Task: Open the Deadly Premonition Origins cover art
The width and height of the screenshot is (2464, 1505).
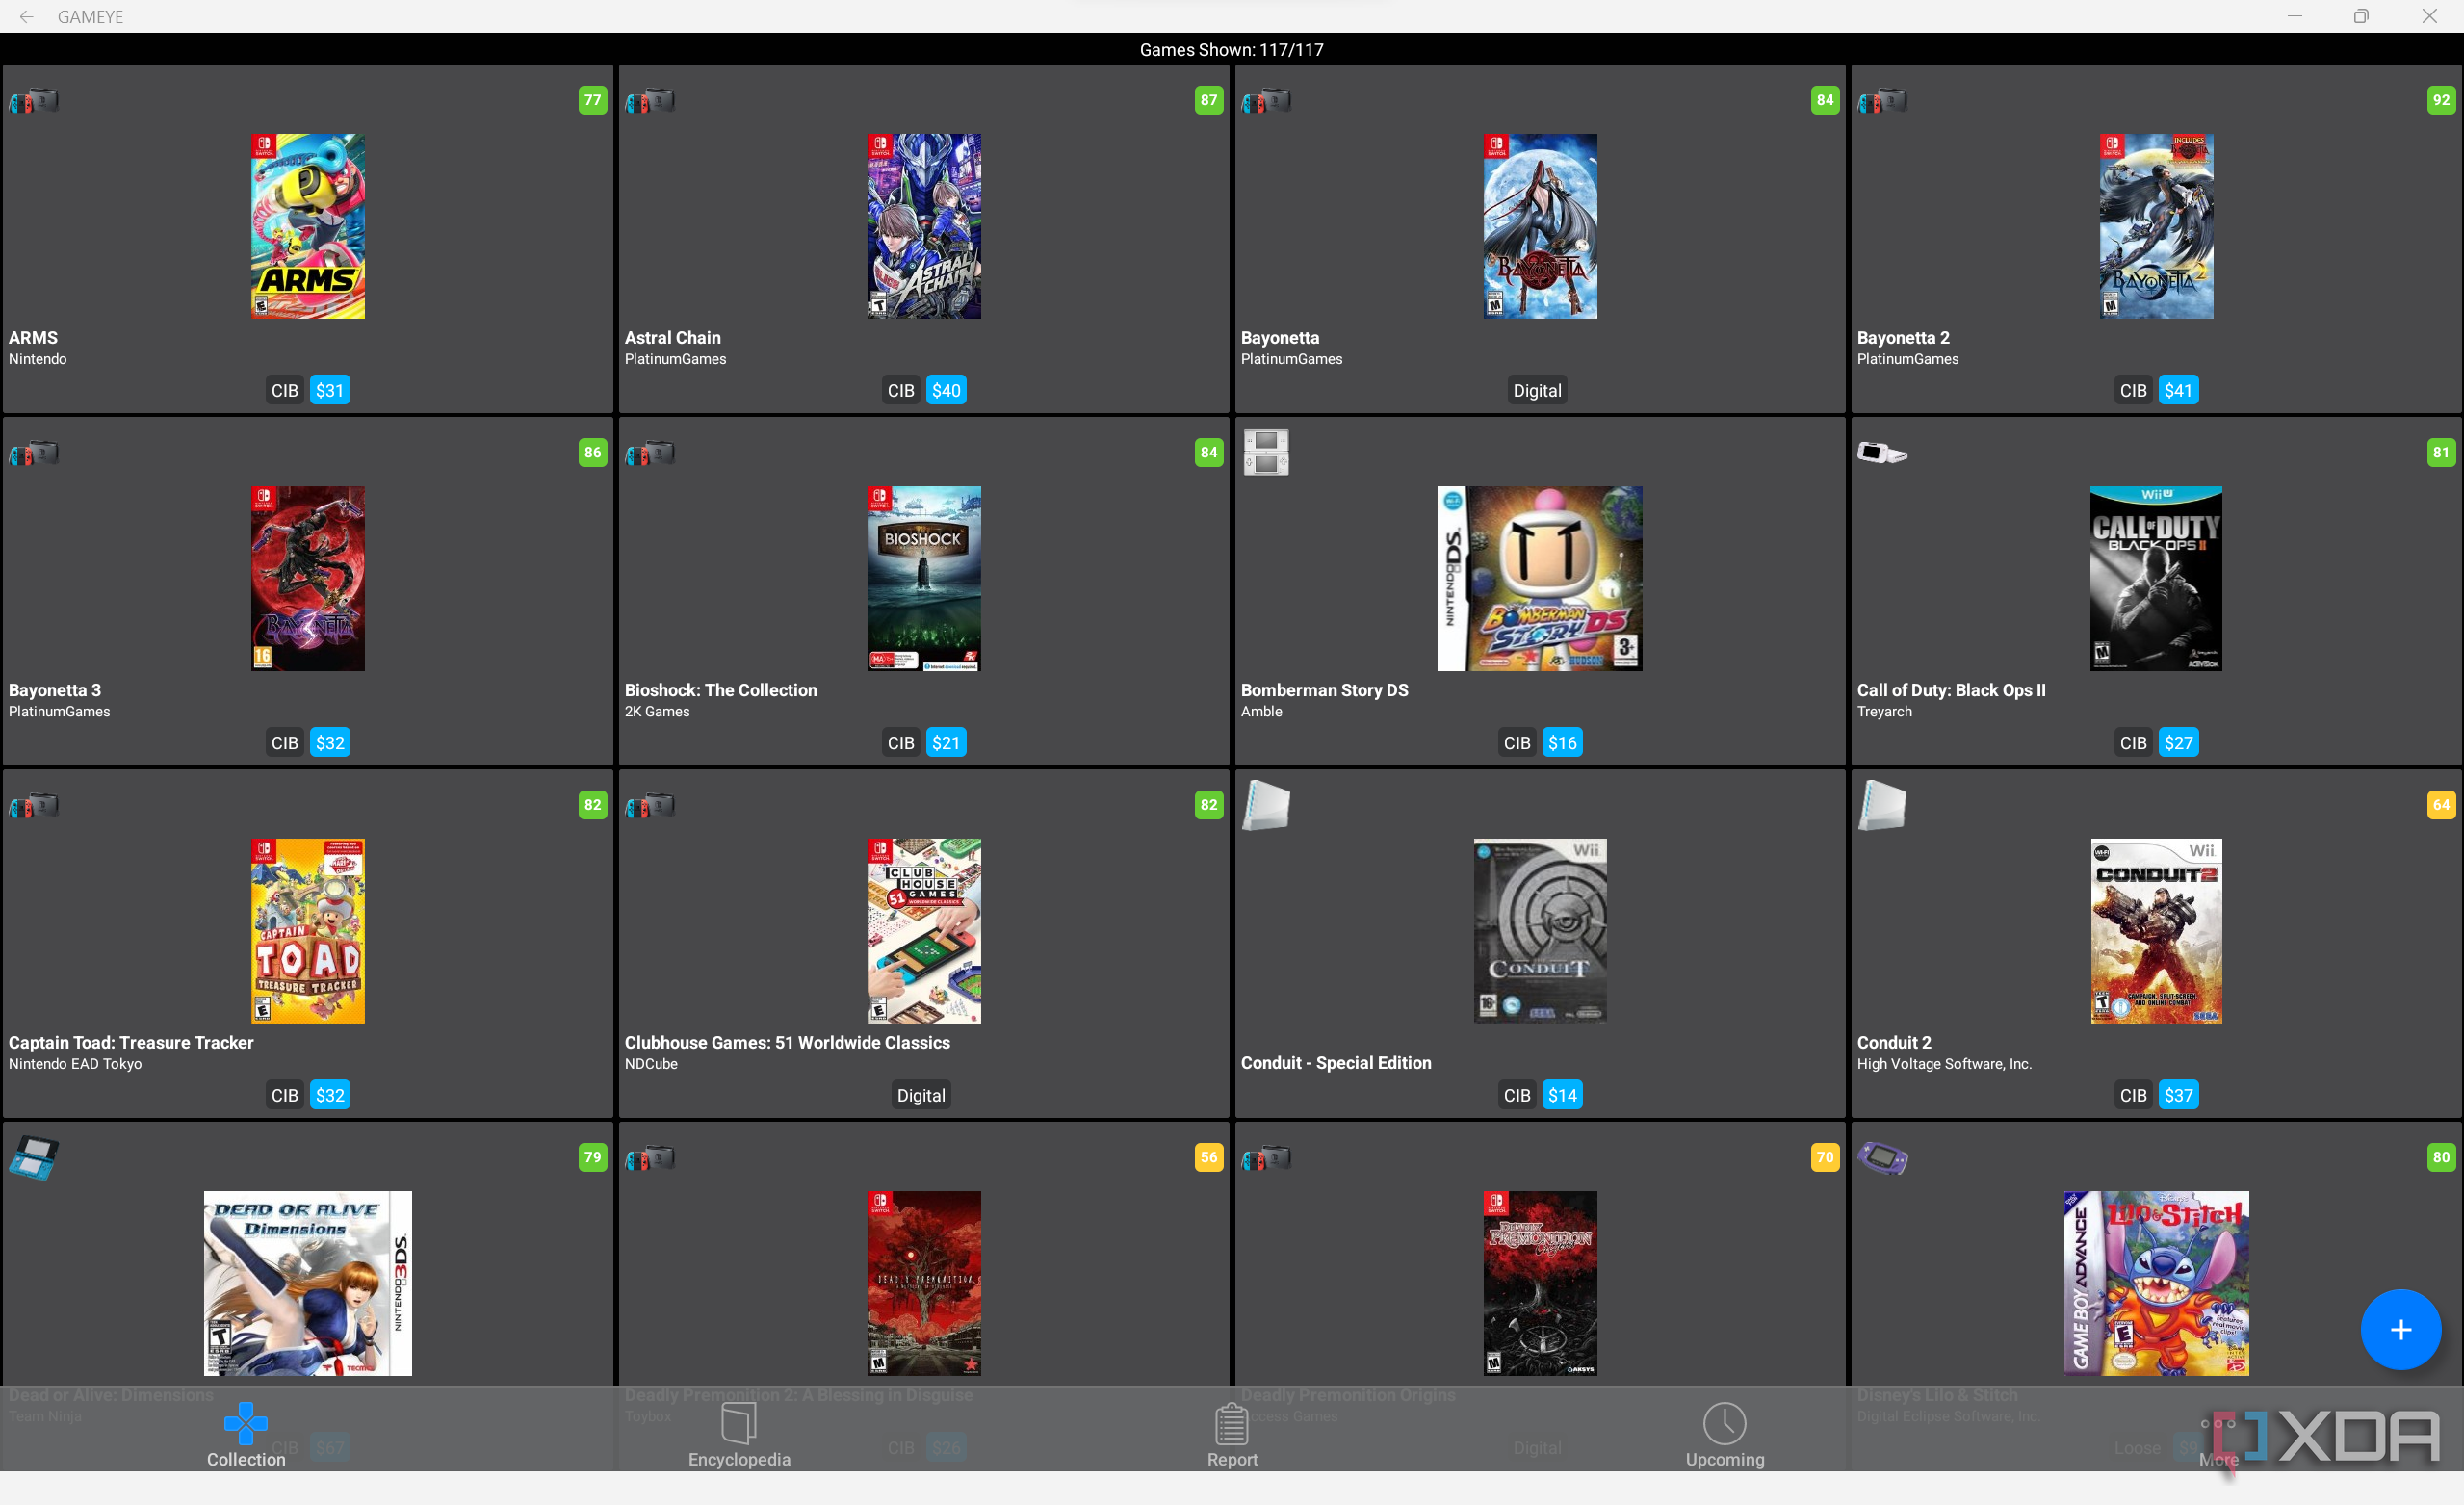Action: [1540, 1283]
